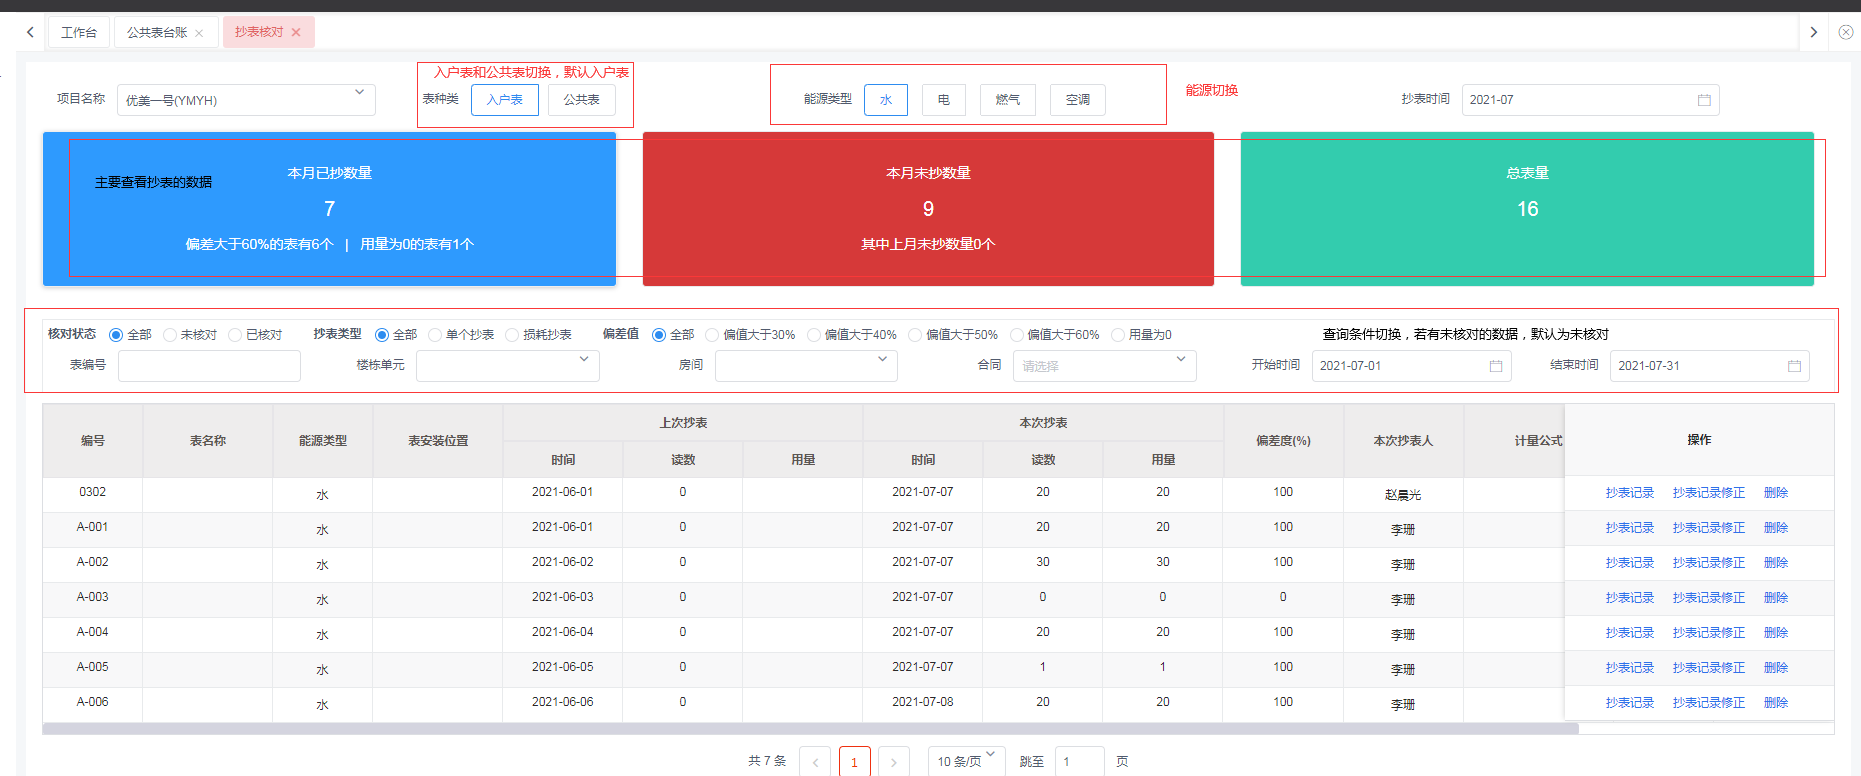
Task: Open calendar icon in 开始时间 field
Action: click(x=1496, y=366)
